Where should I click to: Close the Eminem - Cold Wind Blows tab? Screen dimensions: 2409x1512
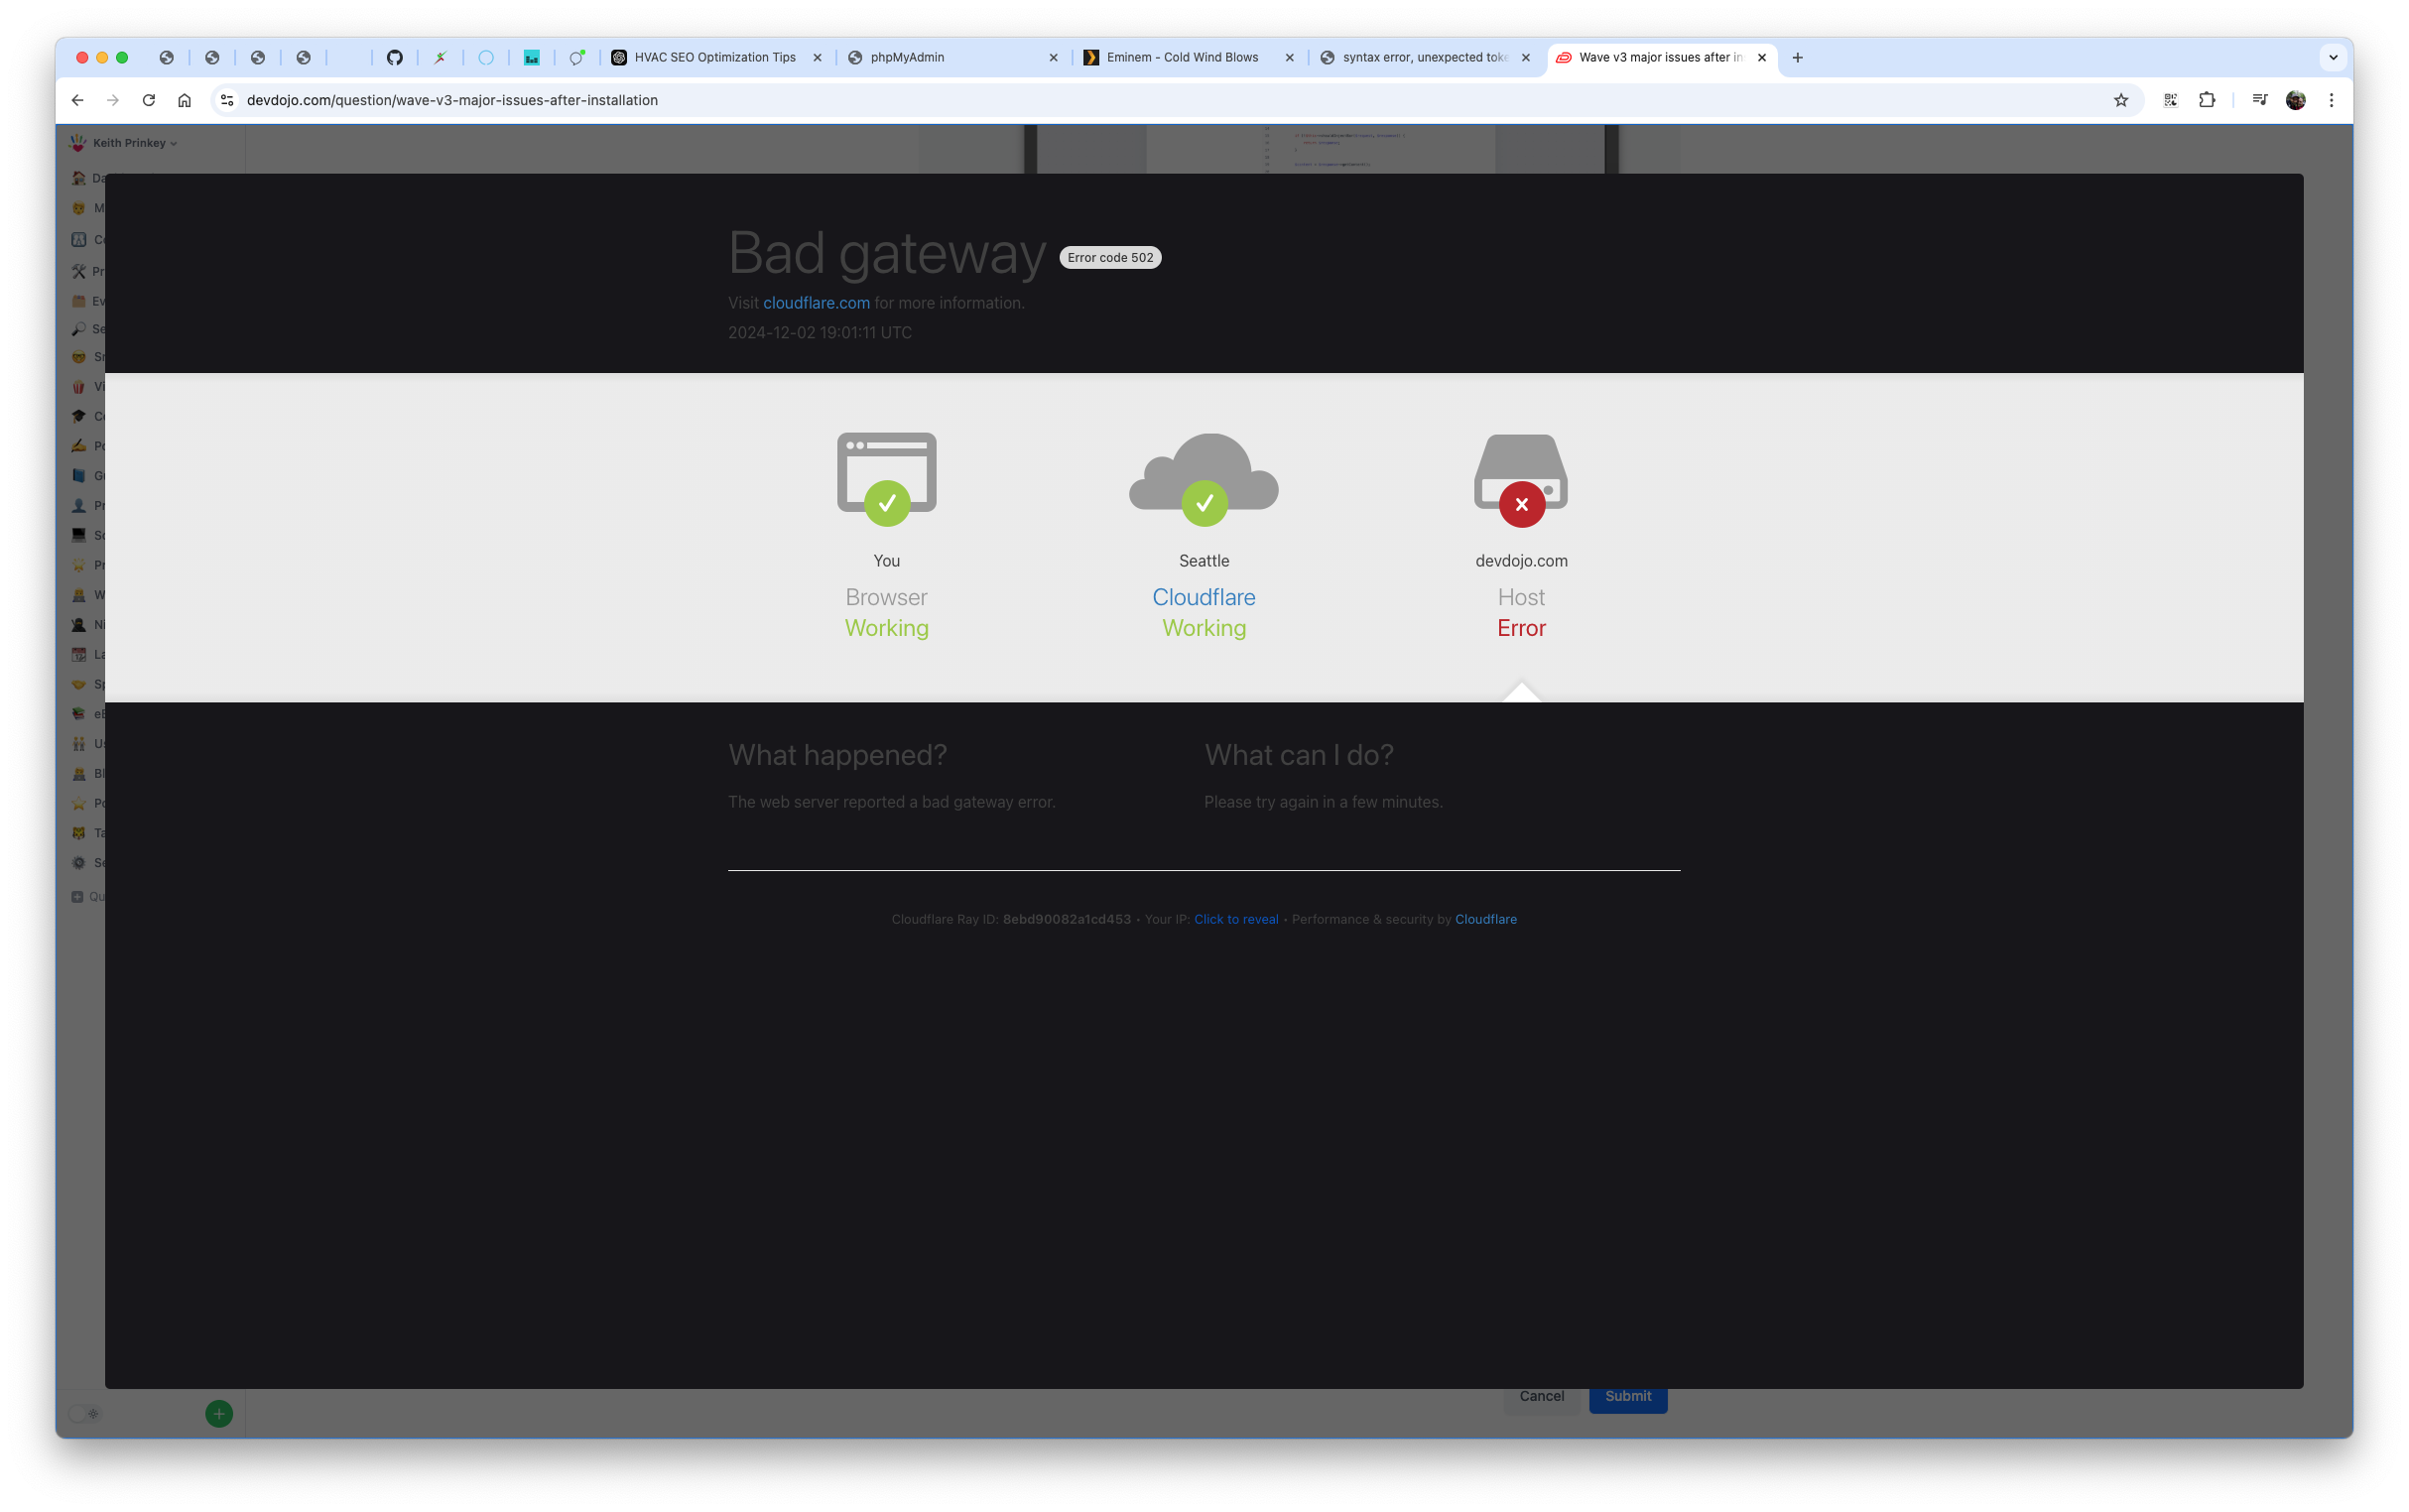(x=1289, y=58)
